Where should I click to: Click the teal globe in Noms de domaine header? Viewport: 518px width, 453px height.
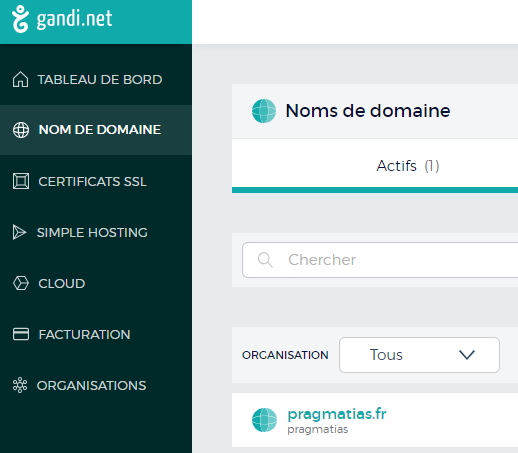click(264, 111)
